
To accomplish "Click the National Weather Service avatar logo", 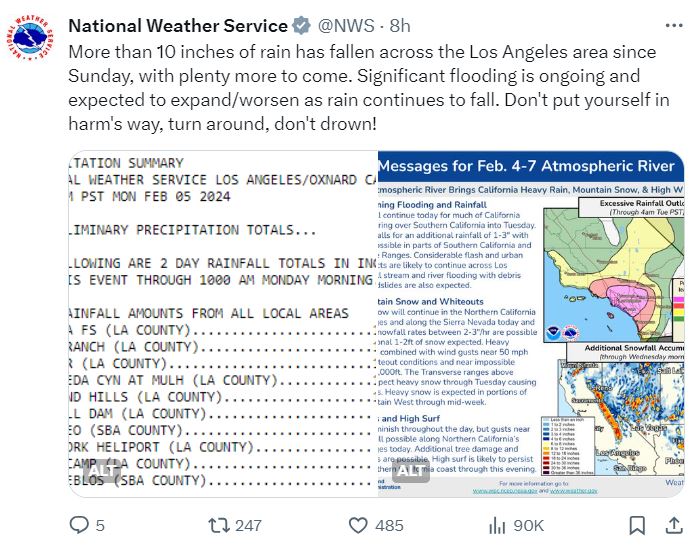I will (x=30, y=38).
